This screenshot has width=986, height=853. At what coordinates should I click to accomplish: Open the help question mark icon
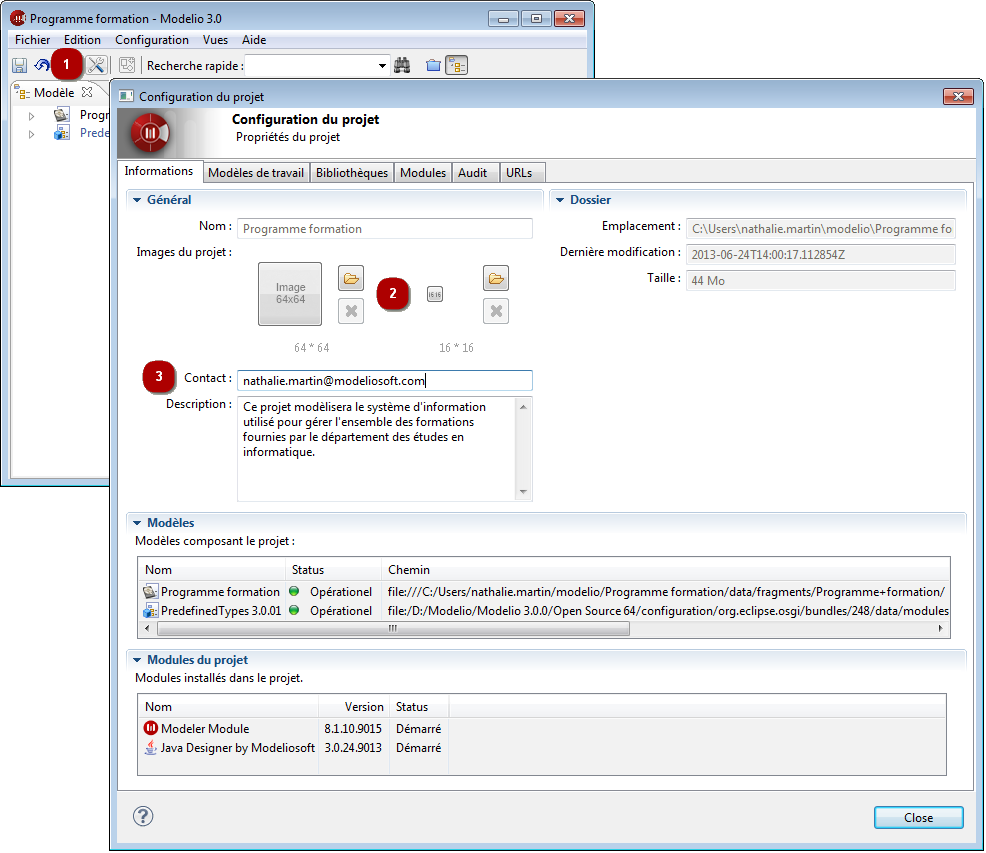click(x=143, y=816)
